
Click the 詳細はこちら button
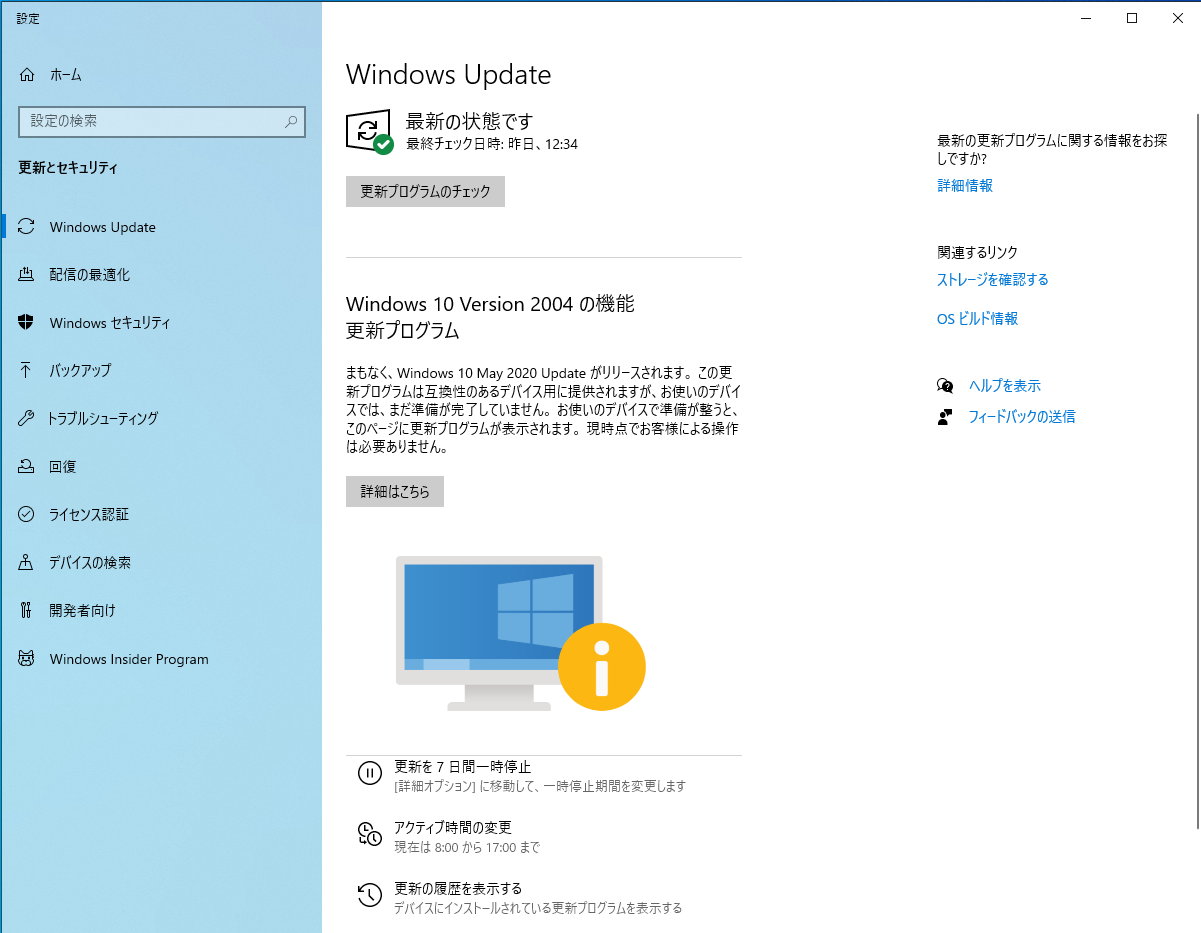pyautogui.click(x=394, y=491)
